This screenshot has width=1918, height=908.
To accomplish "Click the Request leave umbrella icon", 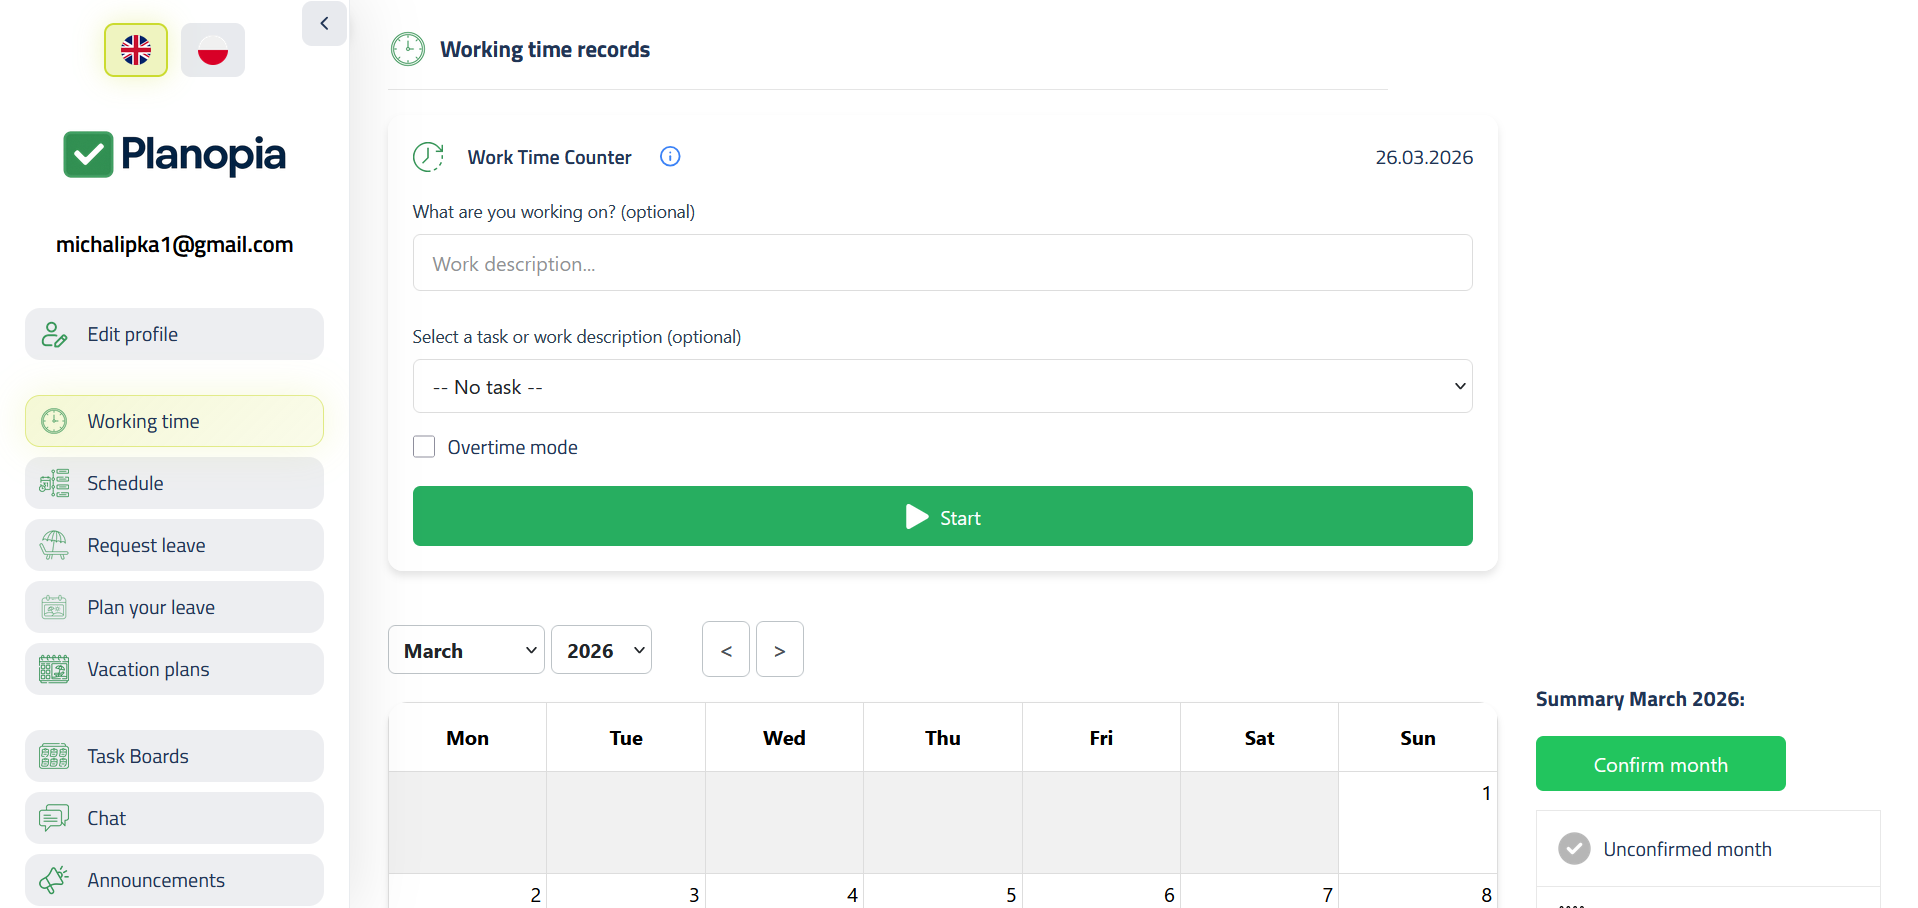I will (x=54, y=545).
